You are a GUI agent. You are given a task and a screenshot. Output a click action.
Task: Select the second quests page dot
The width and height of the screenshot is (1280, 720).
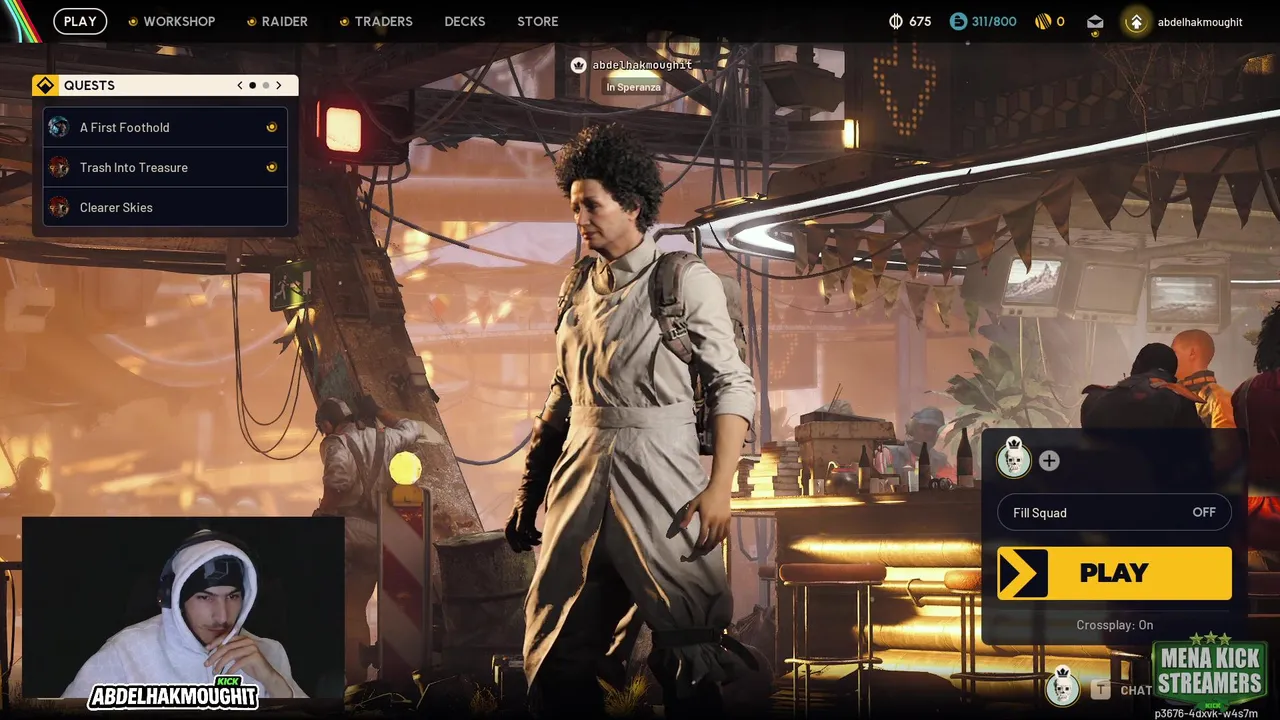click(x=265, y=85)
